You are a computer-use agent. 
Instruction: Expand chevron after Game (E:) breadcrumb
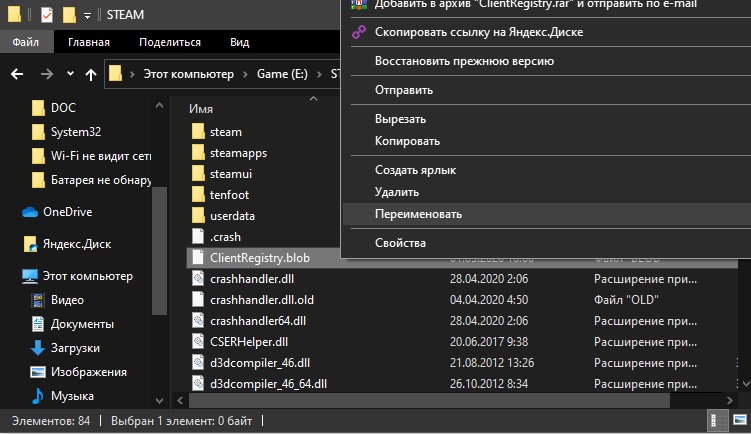319,74
